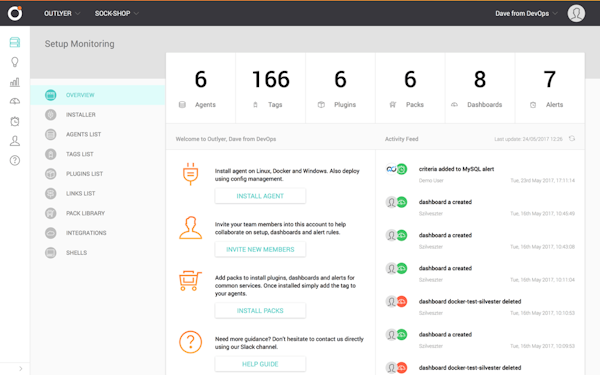The image size is (600, 375).
Task: Click the Demo User avatar in activity feed
Action: tap(391, 169)
